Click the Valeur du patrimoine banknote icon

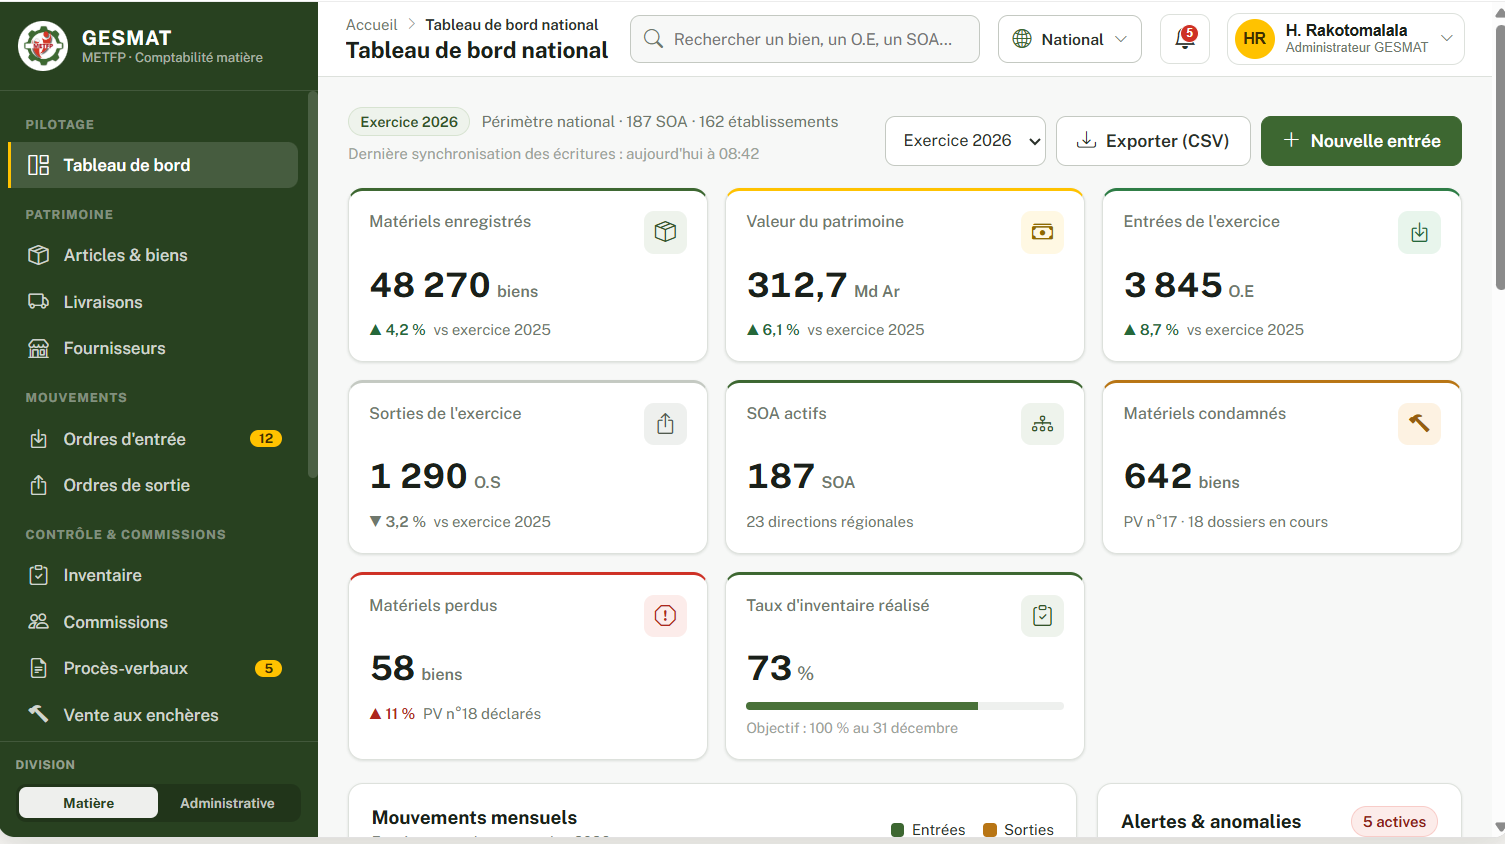tap(1042, 232)
